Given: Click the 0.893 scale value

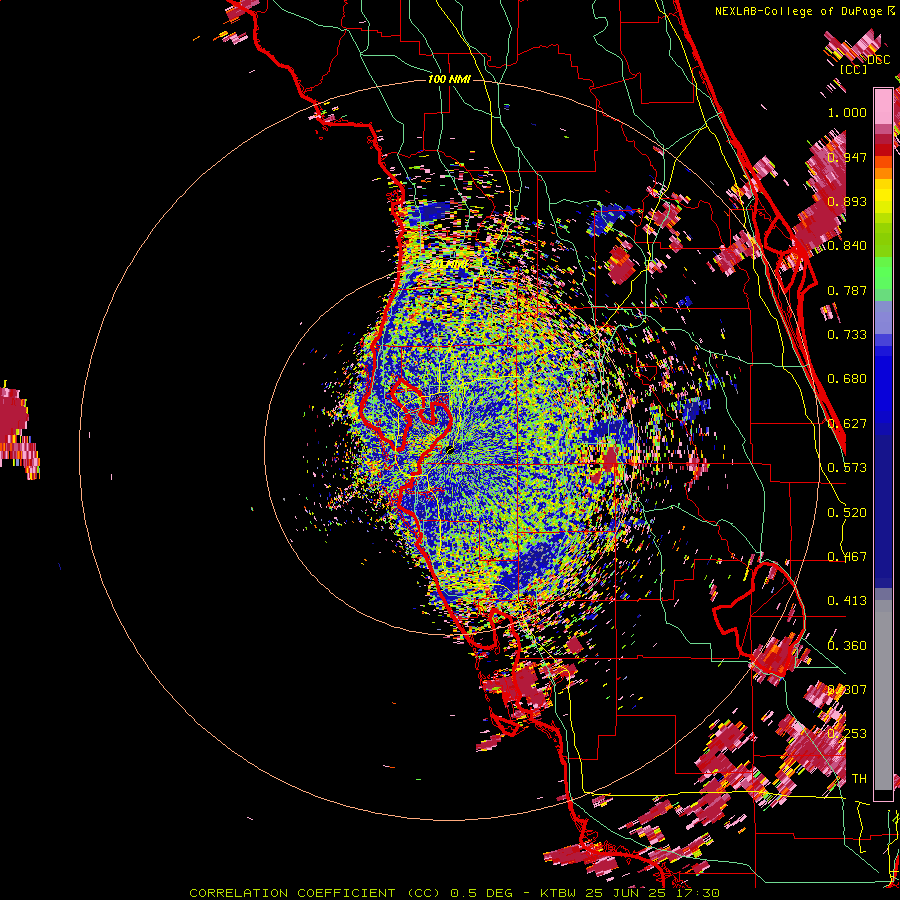Looking at the screenshot, I should (847, 201).
